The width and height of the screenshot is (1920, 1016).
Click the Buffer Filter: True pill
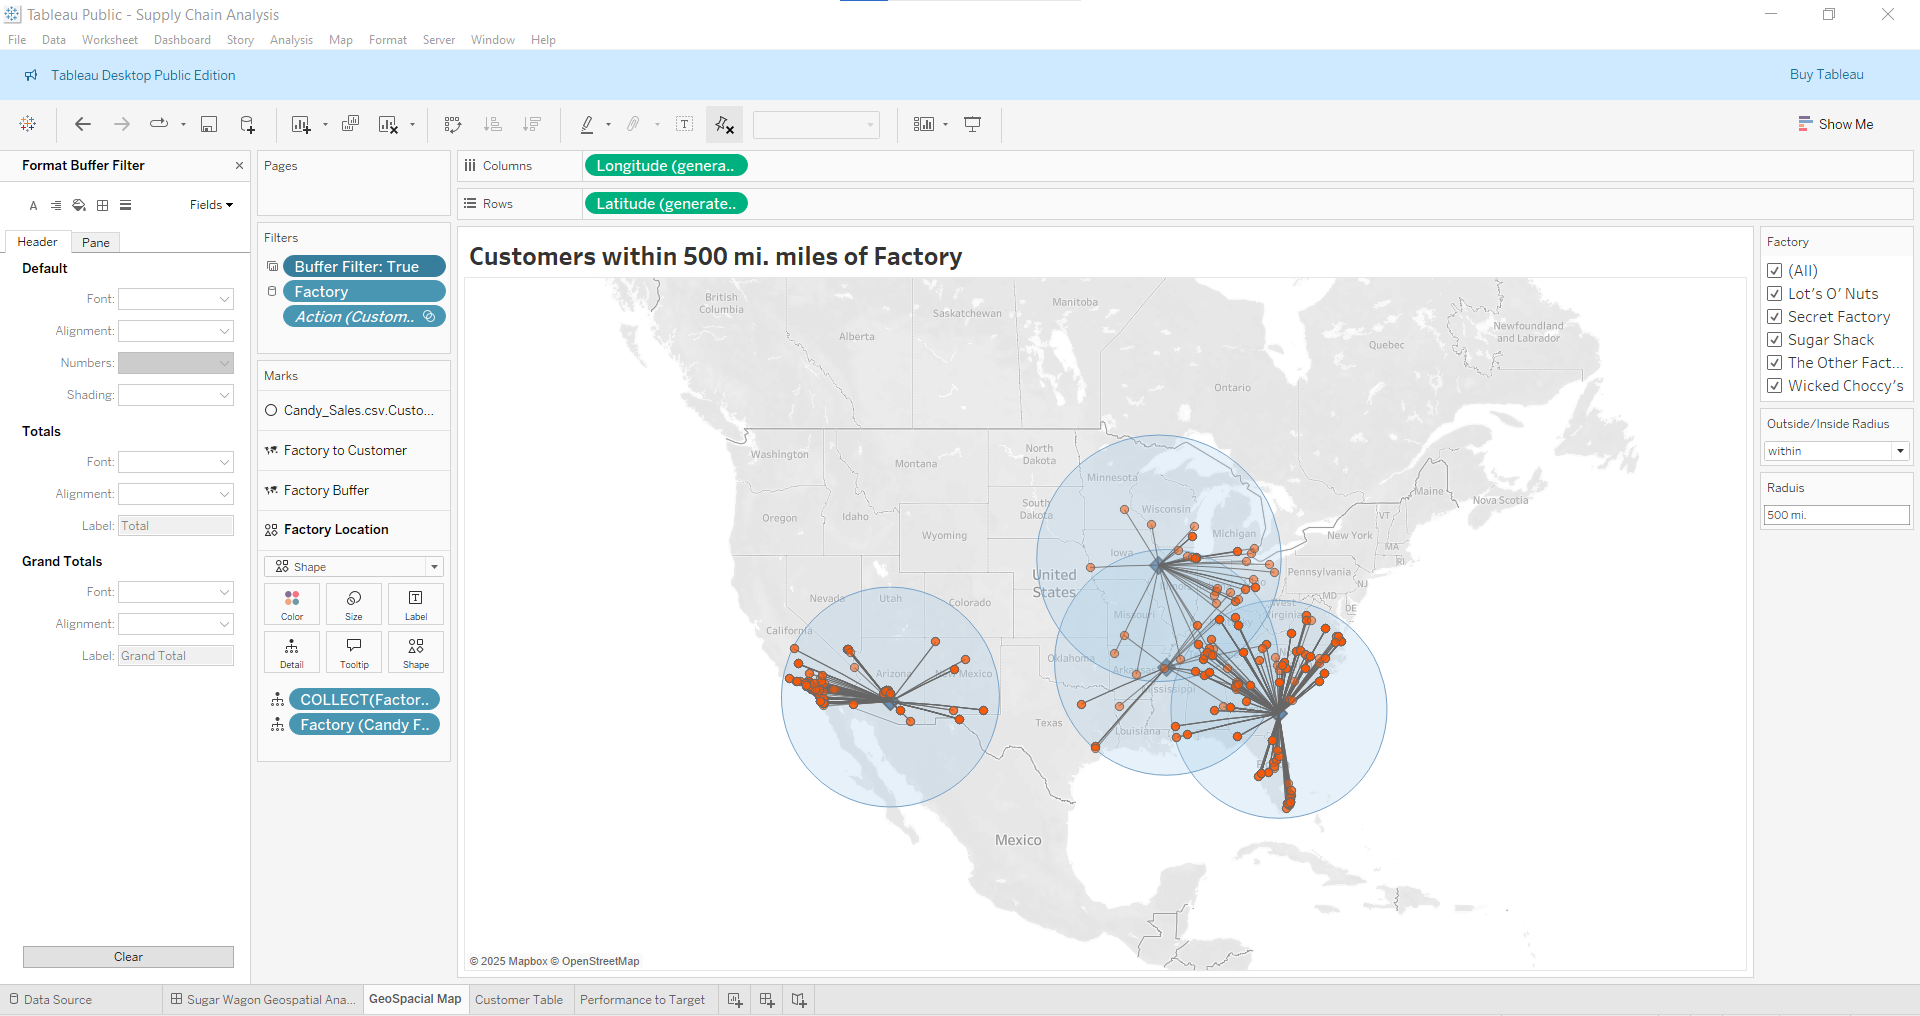tap(364, 266)
